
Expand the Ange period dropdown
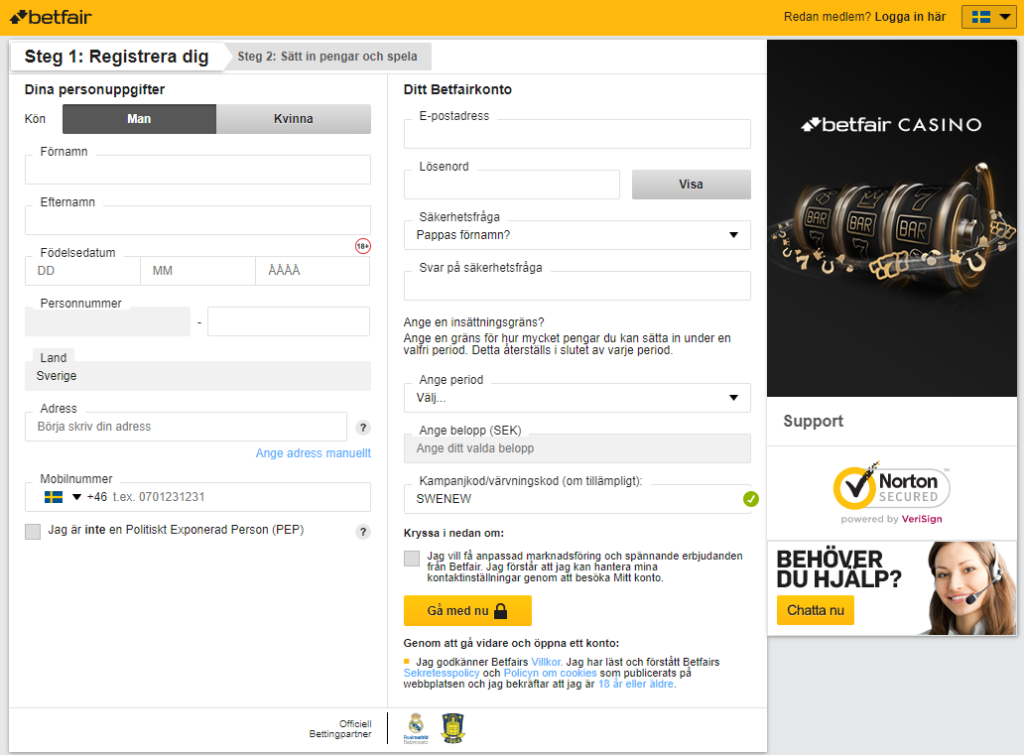pyautogui.click(x=577, y=398)
